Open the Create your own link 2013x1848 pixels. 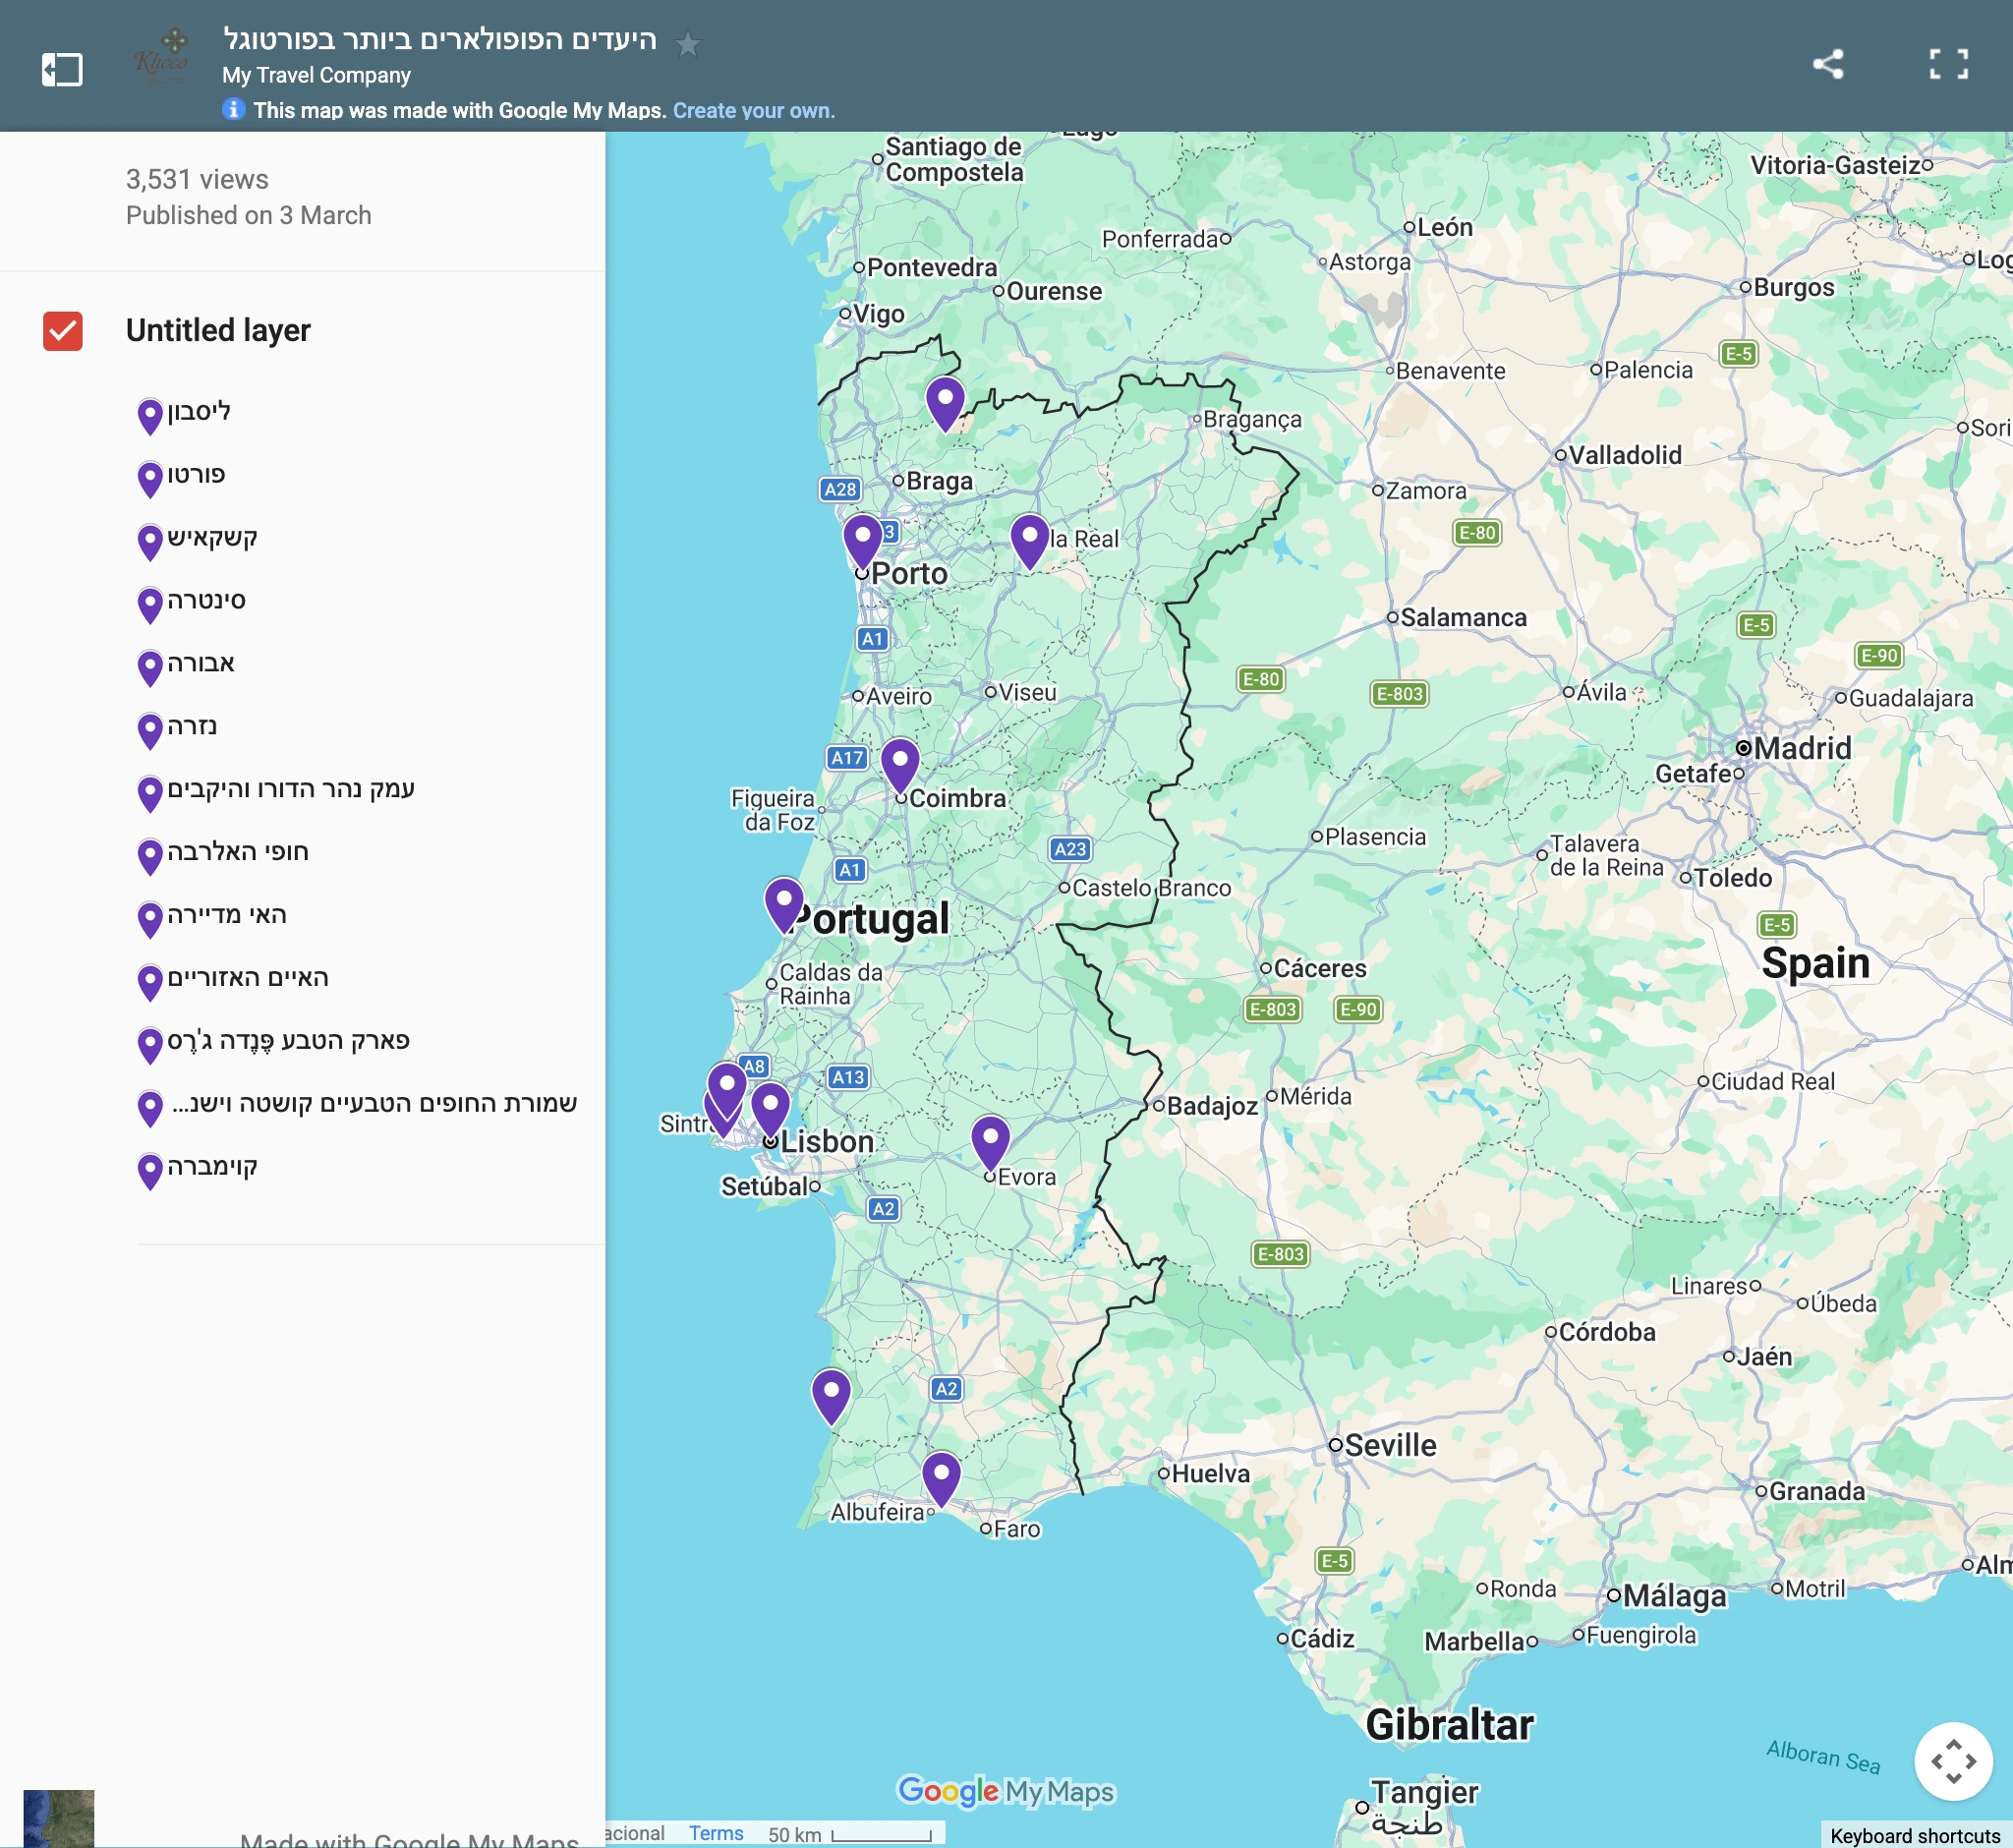[x=753, y=110]
